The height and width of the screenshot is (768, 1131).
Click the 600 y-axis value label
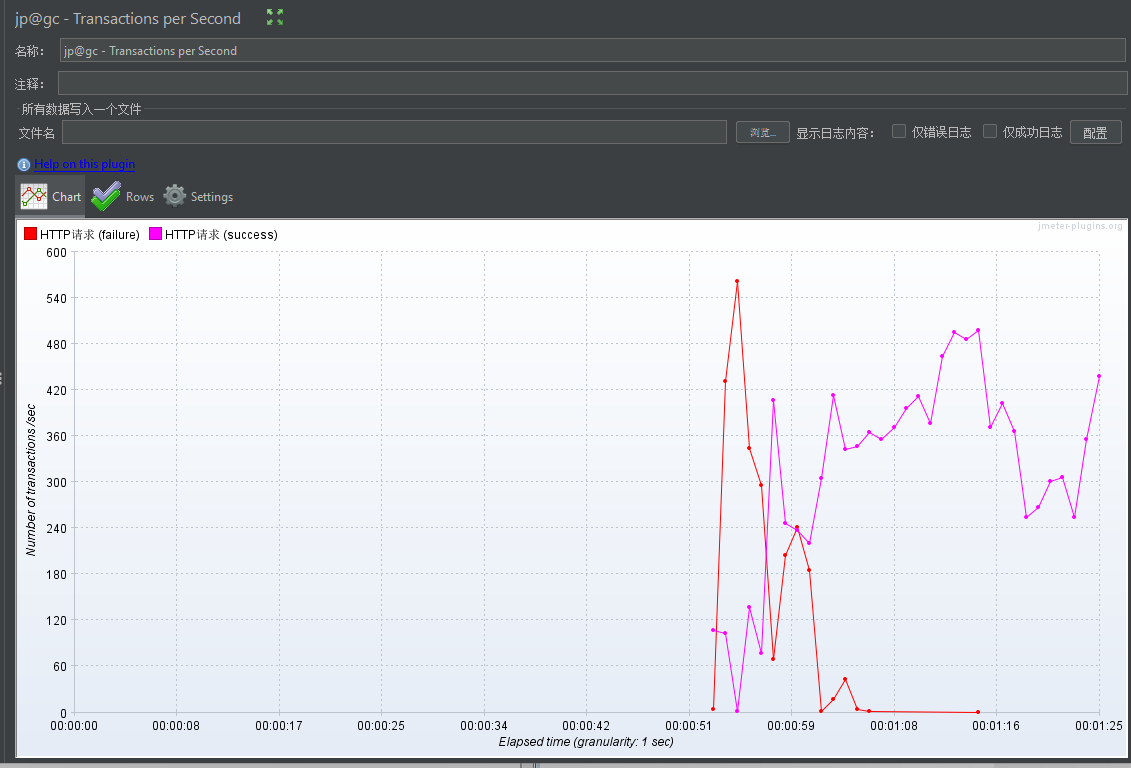56,252
